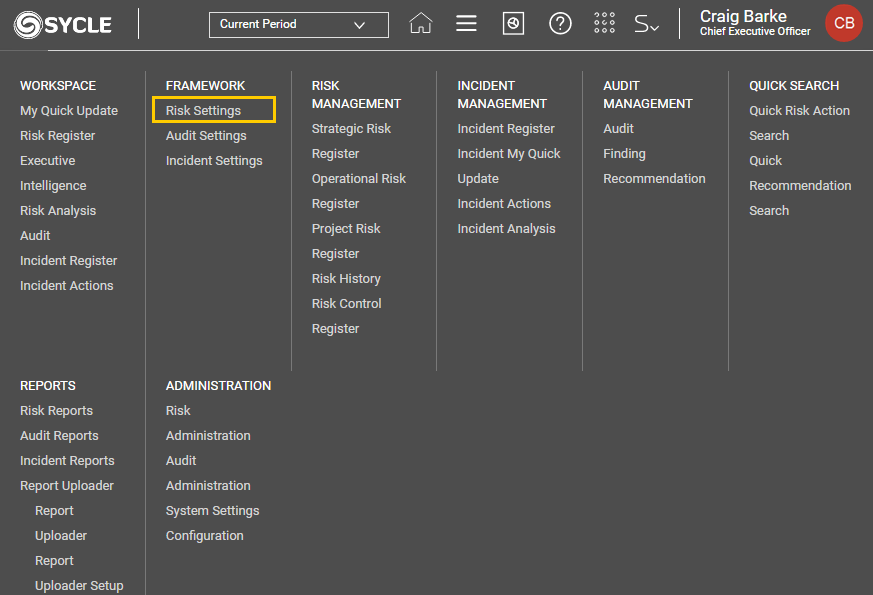Open My Quick Update in Workspace
Viewport: 873px width, 595px height.
(69, 111)
